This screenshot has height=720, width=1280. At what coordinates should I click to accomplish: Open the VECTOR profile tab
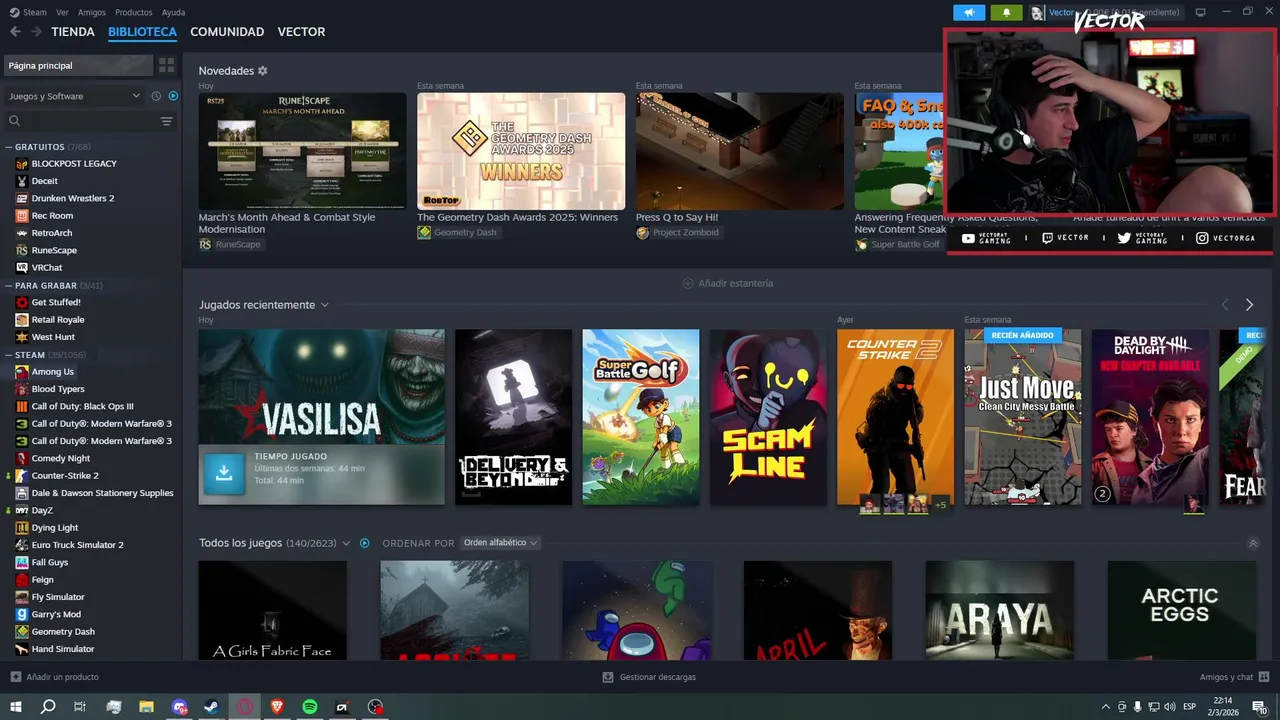pos(301,32)
